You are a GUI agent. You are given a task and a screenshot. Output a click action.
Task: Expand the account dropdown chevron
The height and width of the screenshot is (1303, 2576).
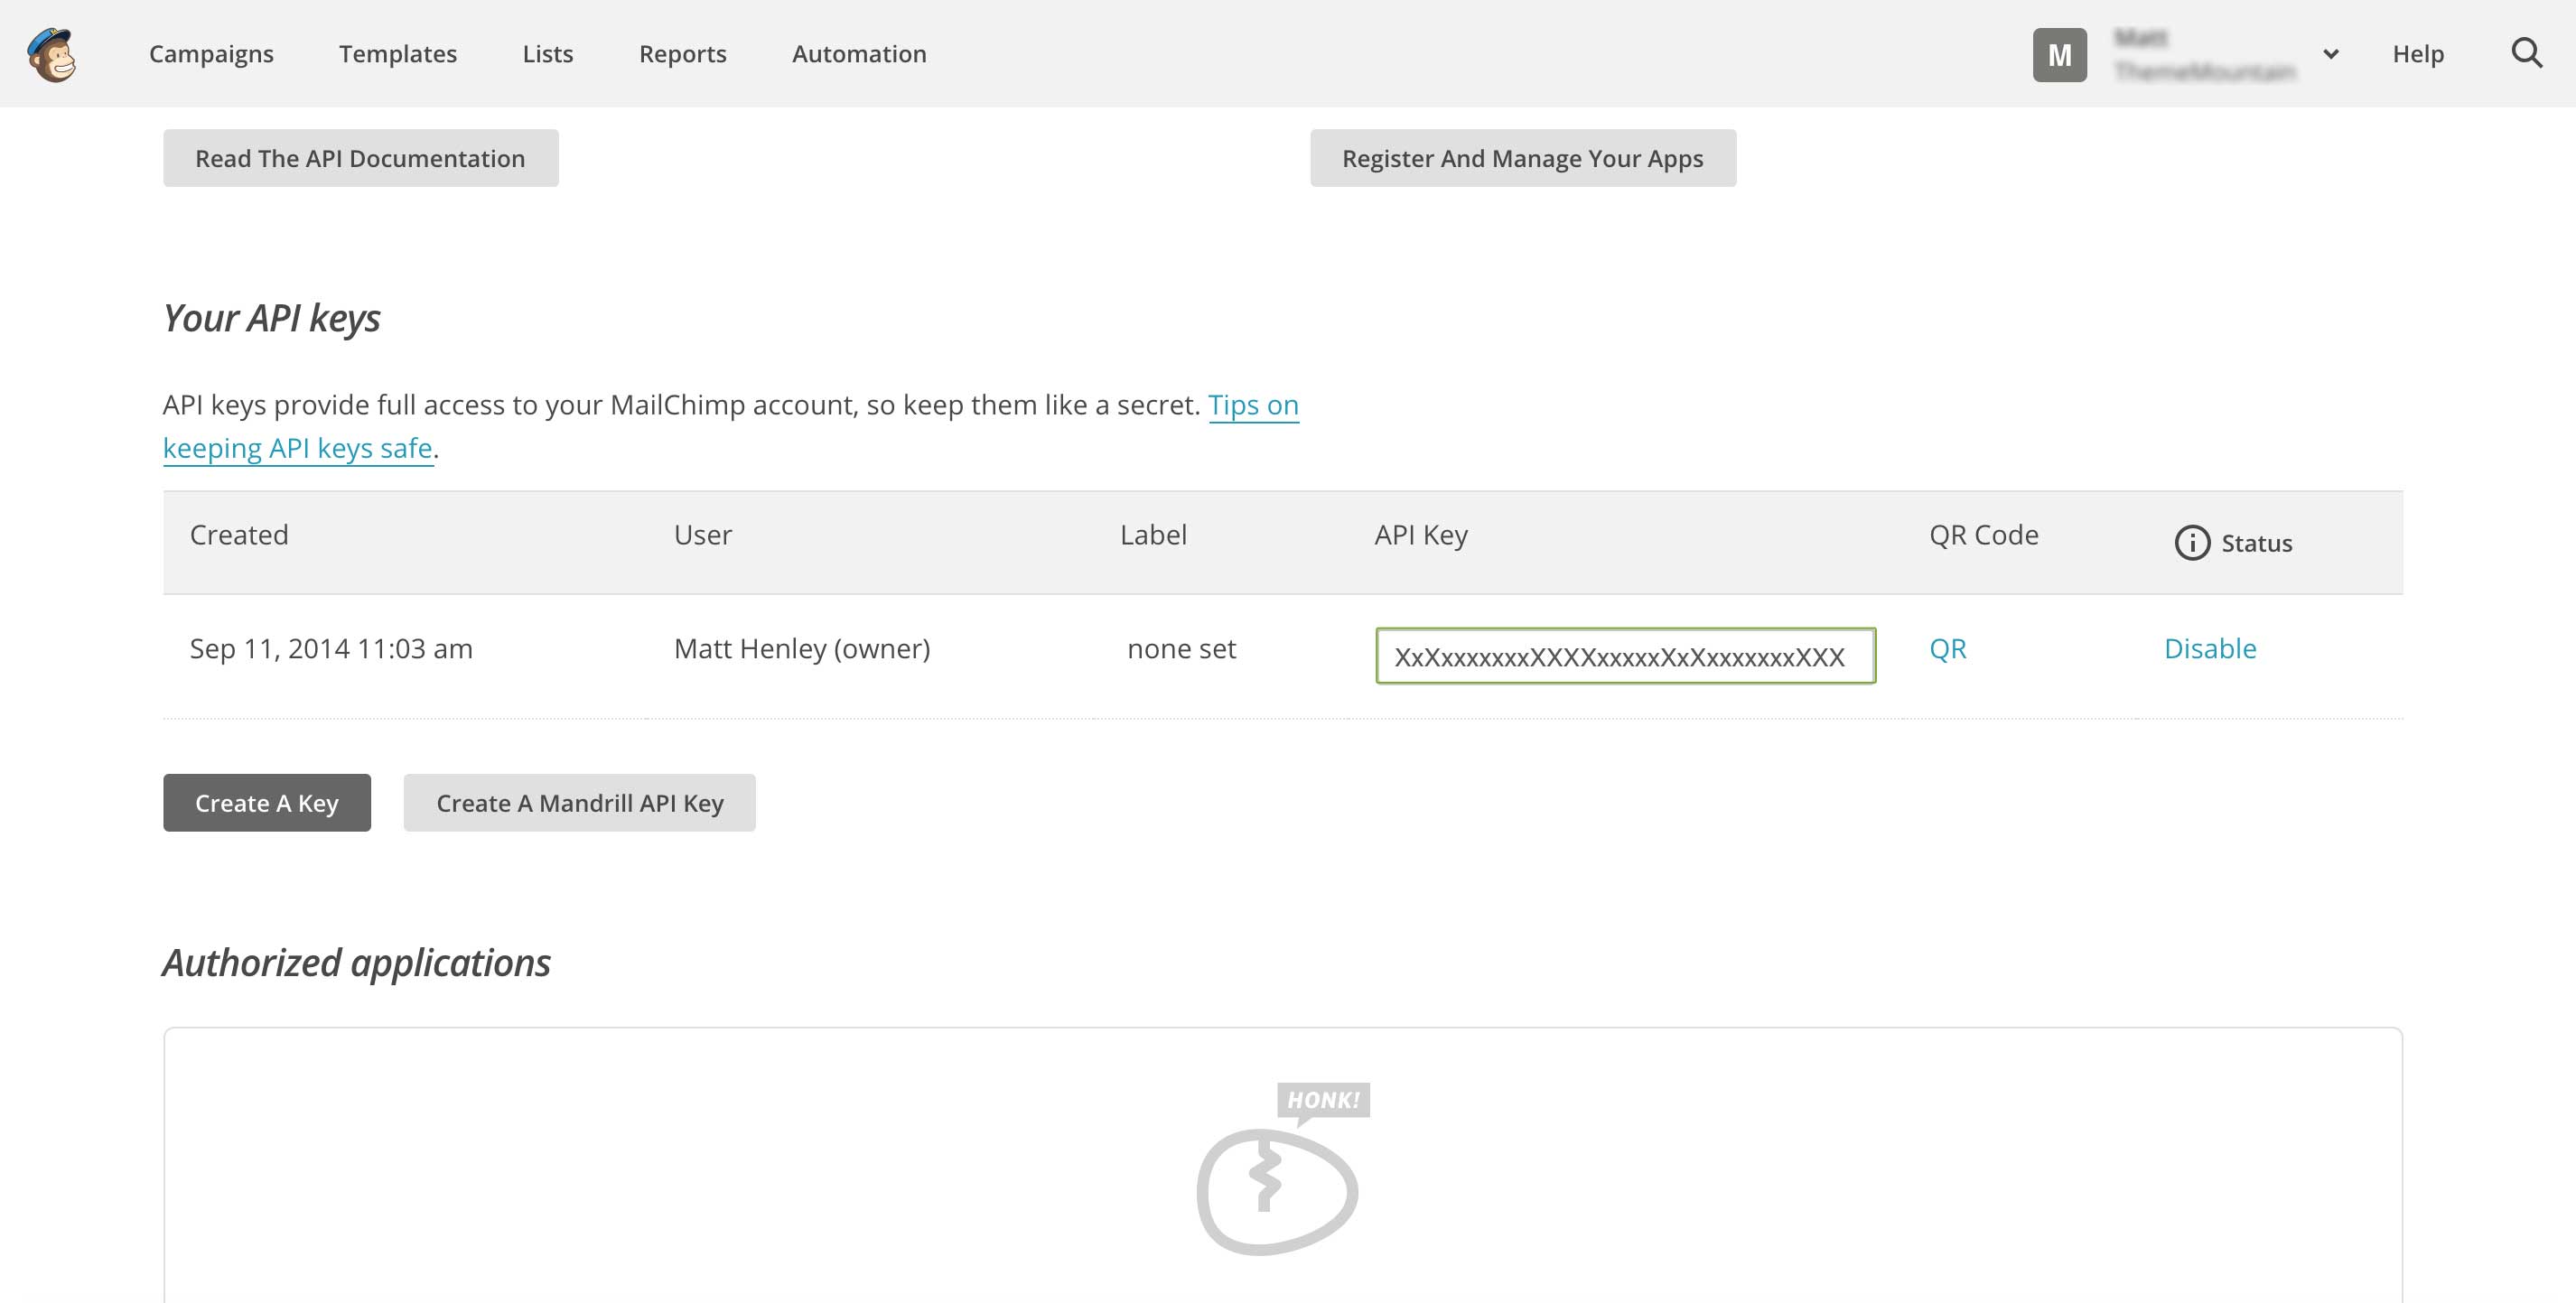tap(2330, 54)
